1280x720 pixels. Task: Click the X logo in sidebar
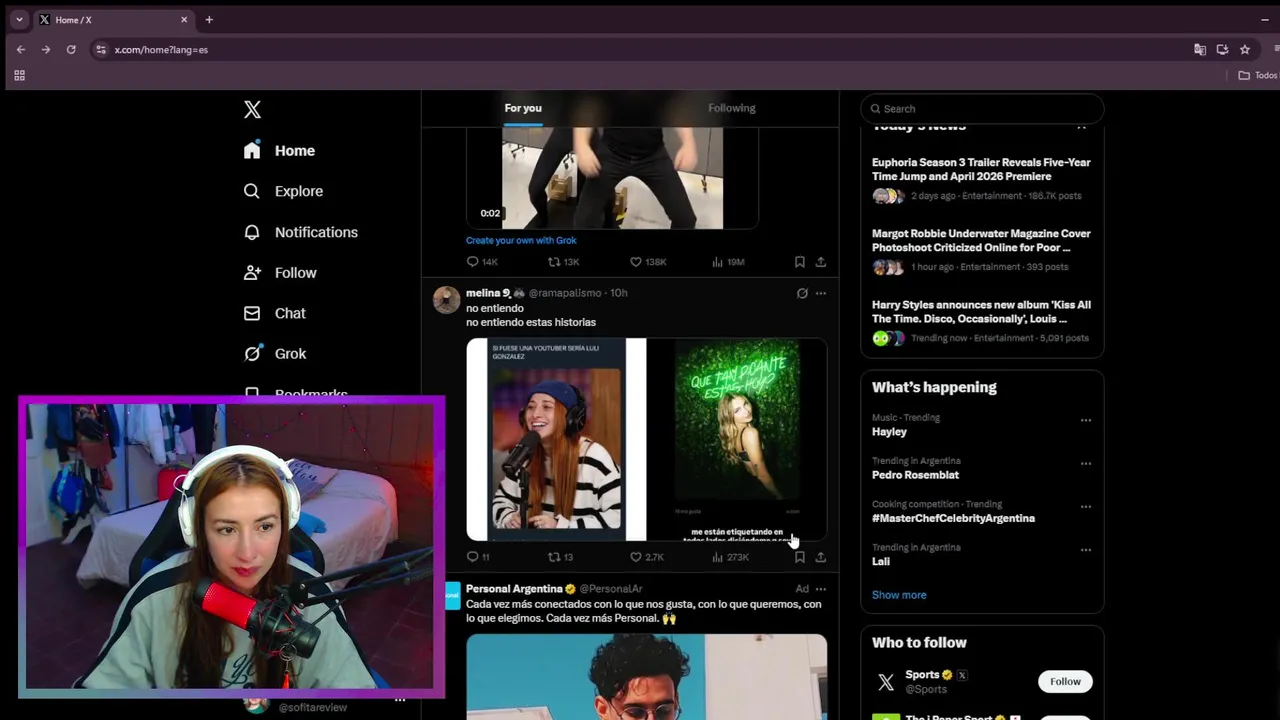click(252, 109)
